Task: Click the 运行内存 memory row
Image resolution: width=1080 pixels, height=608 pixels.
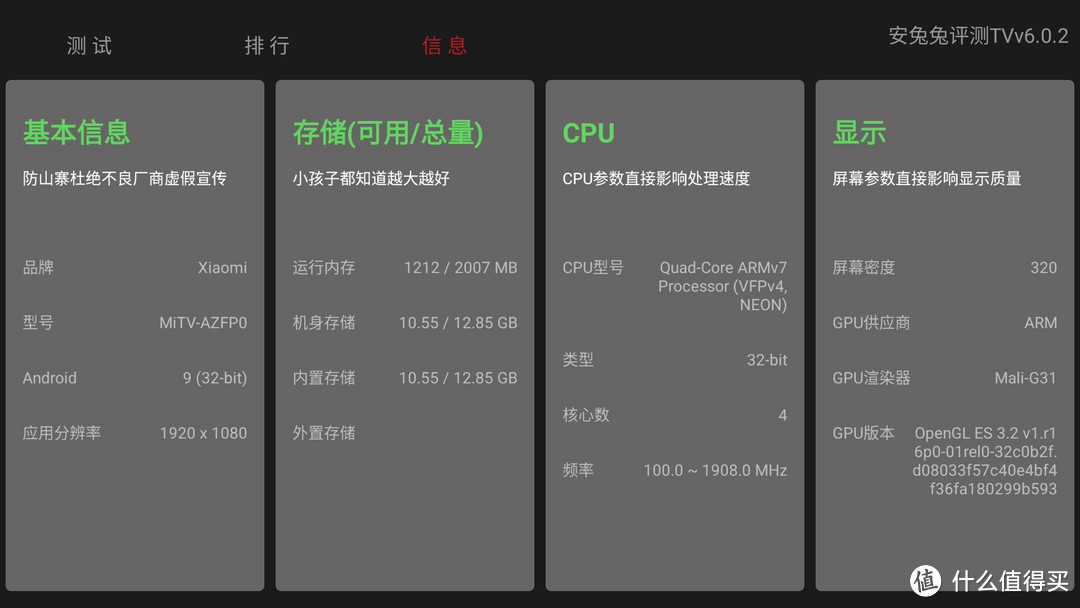Action: [x=400, y=267]
